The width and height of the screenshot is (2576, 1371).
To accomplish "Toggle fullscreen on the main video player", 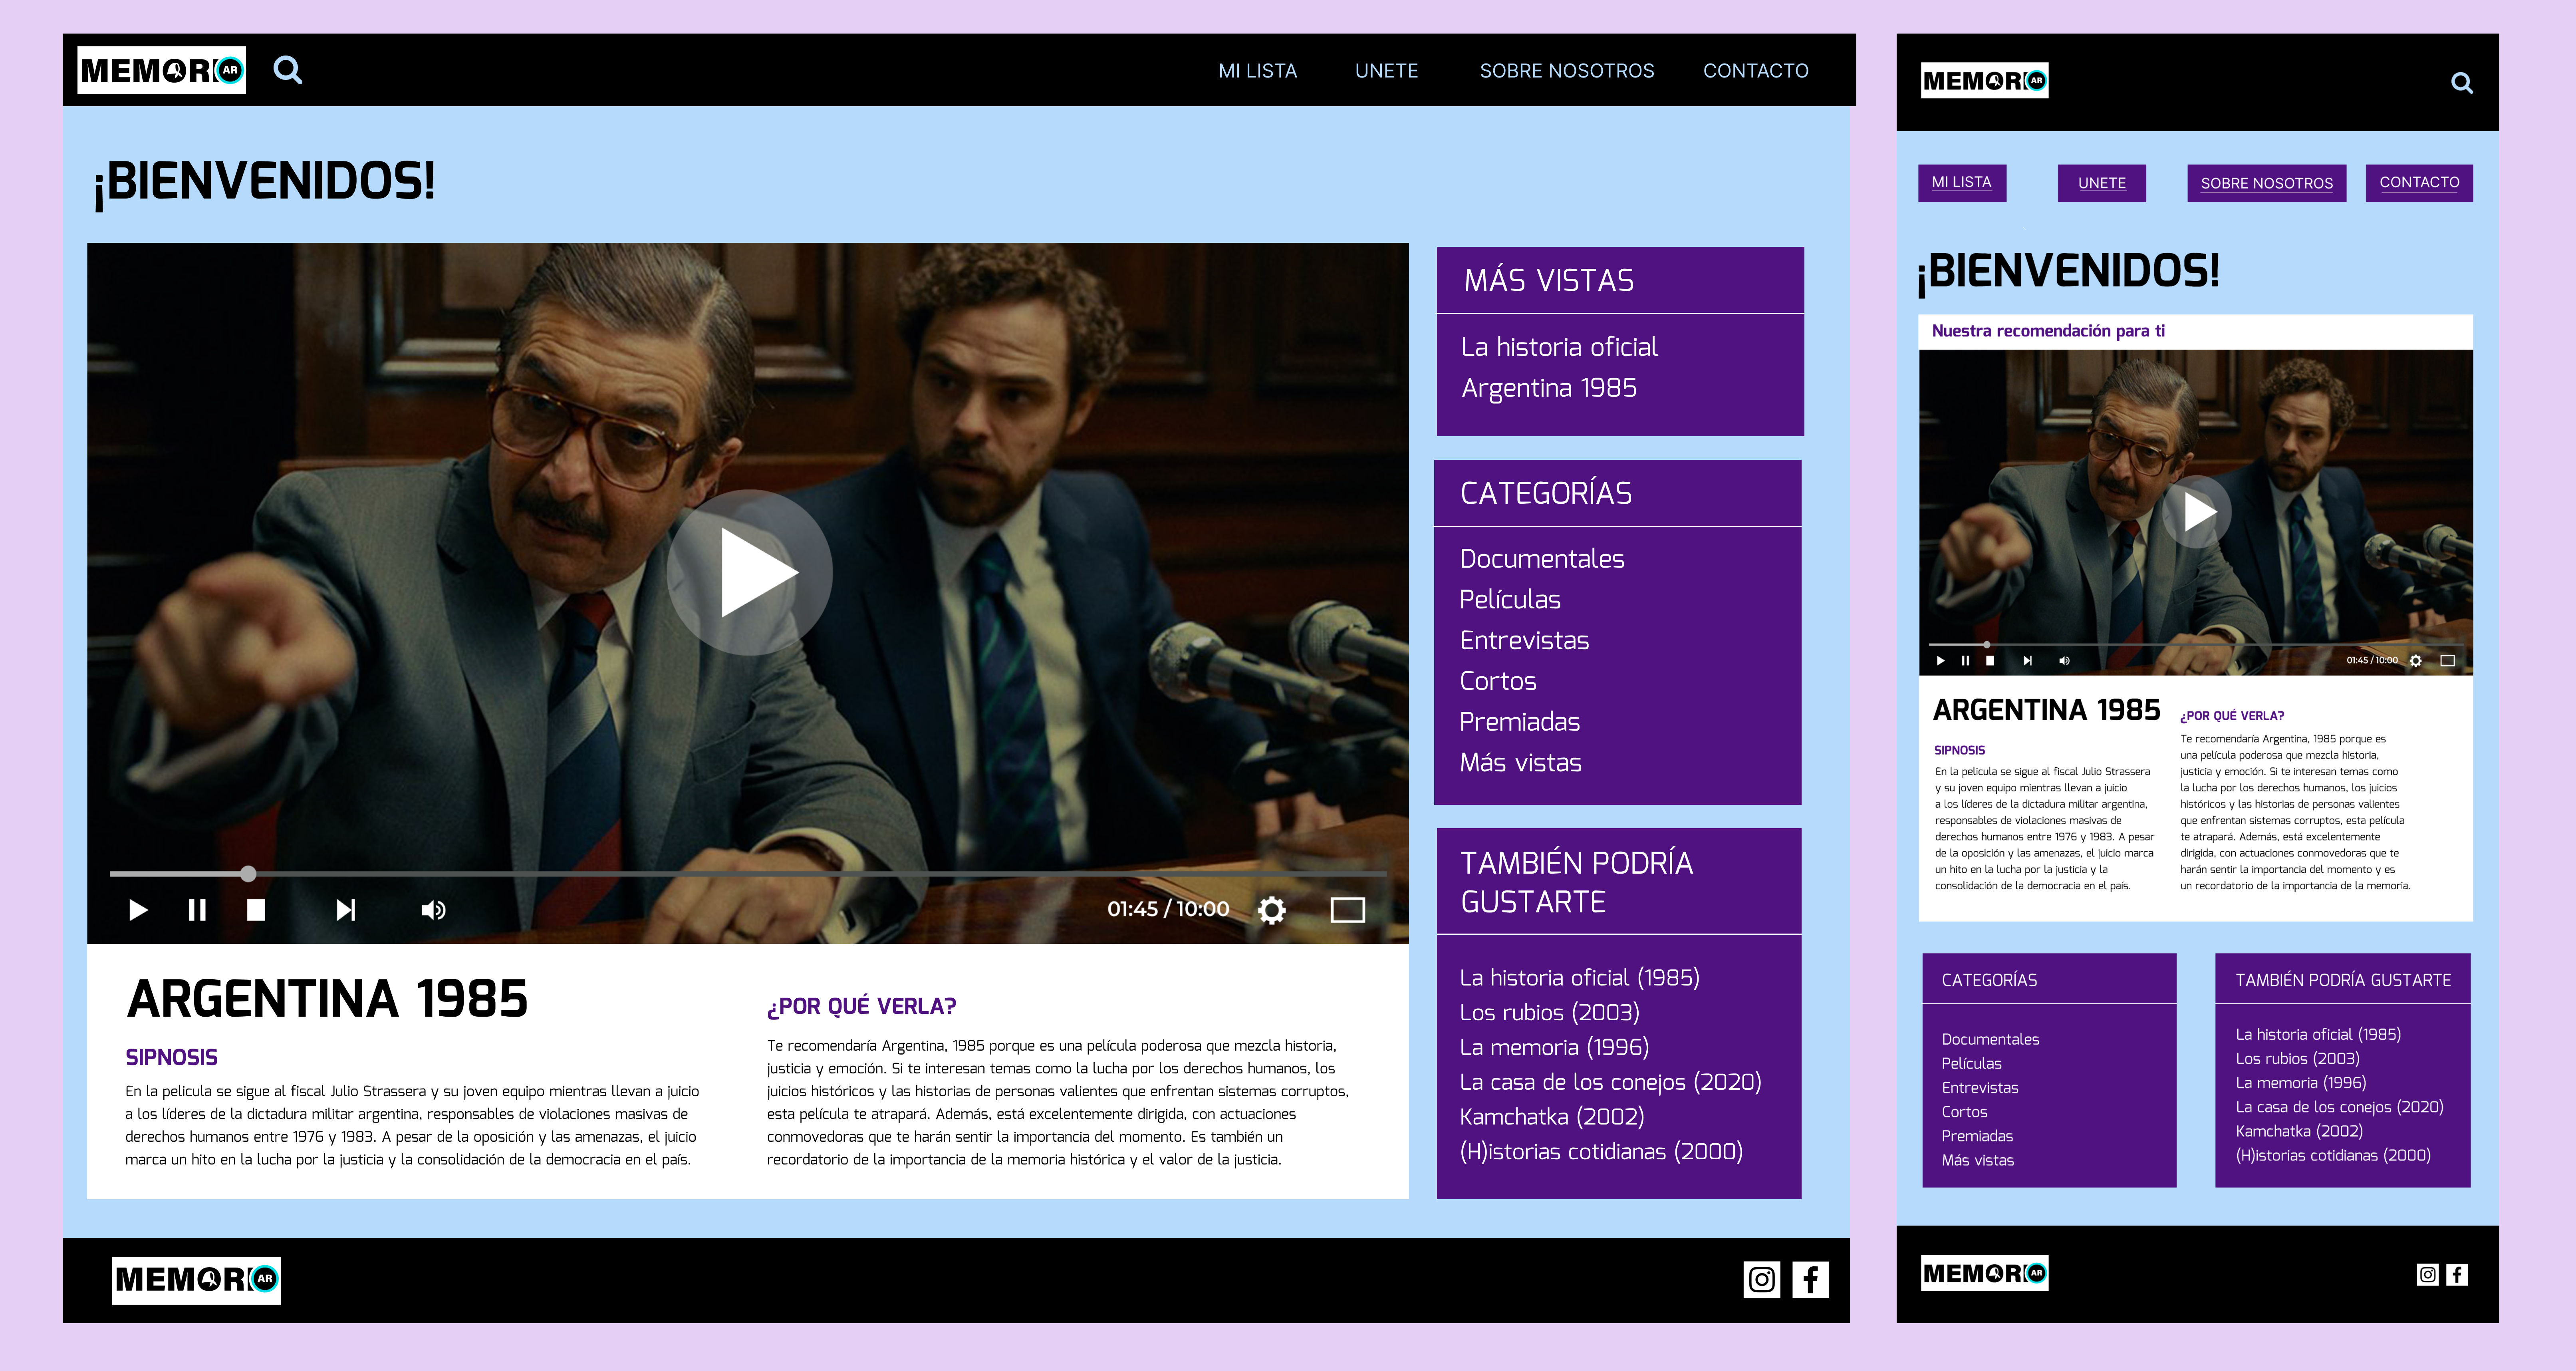I will click(x=1347, y=910).
